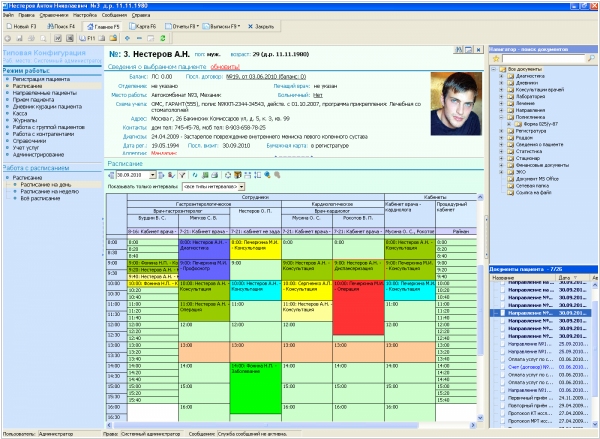The width and height of the screenshot is (600, 439).
Task: Open the Расписание на неделю view
Action: tap(50, 191)
